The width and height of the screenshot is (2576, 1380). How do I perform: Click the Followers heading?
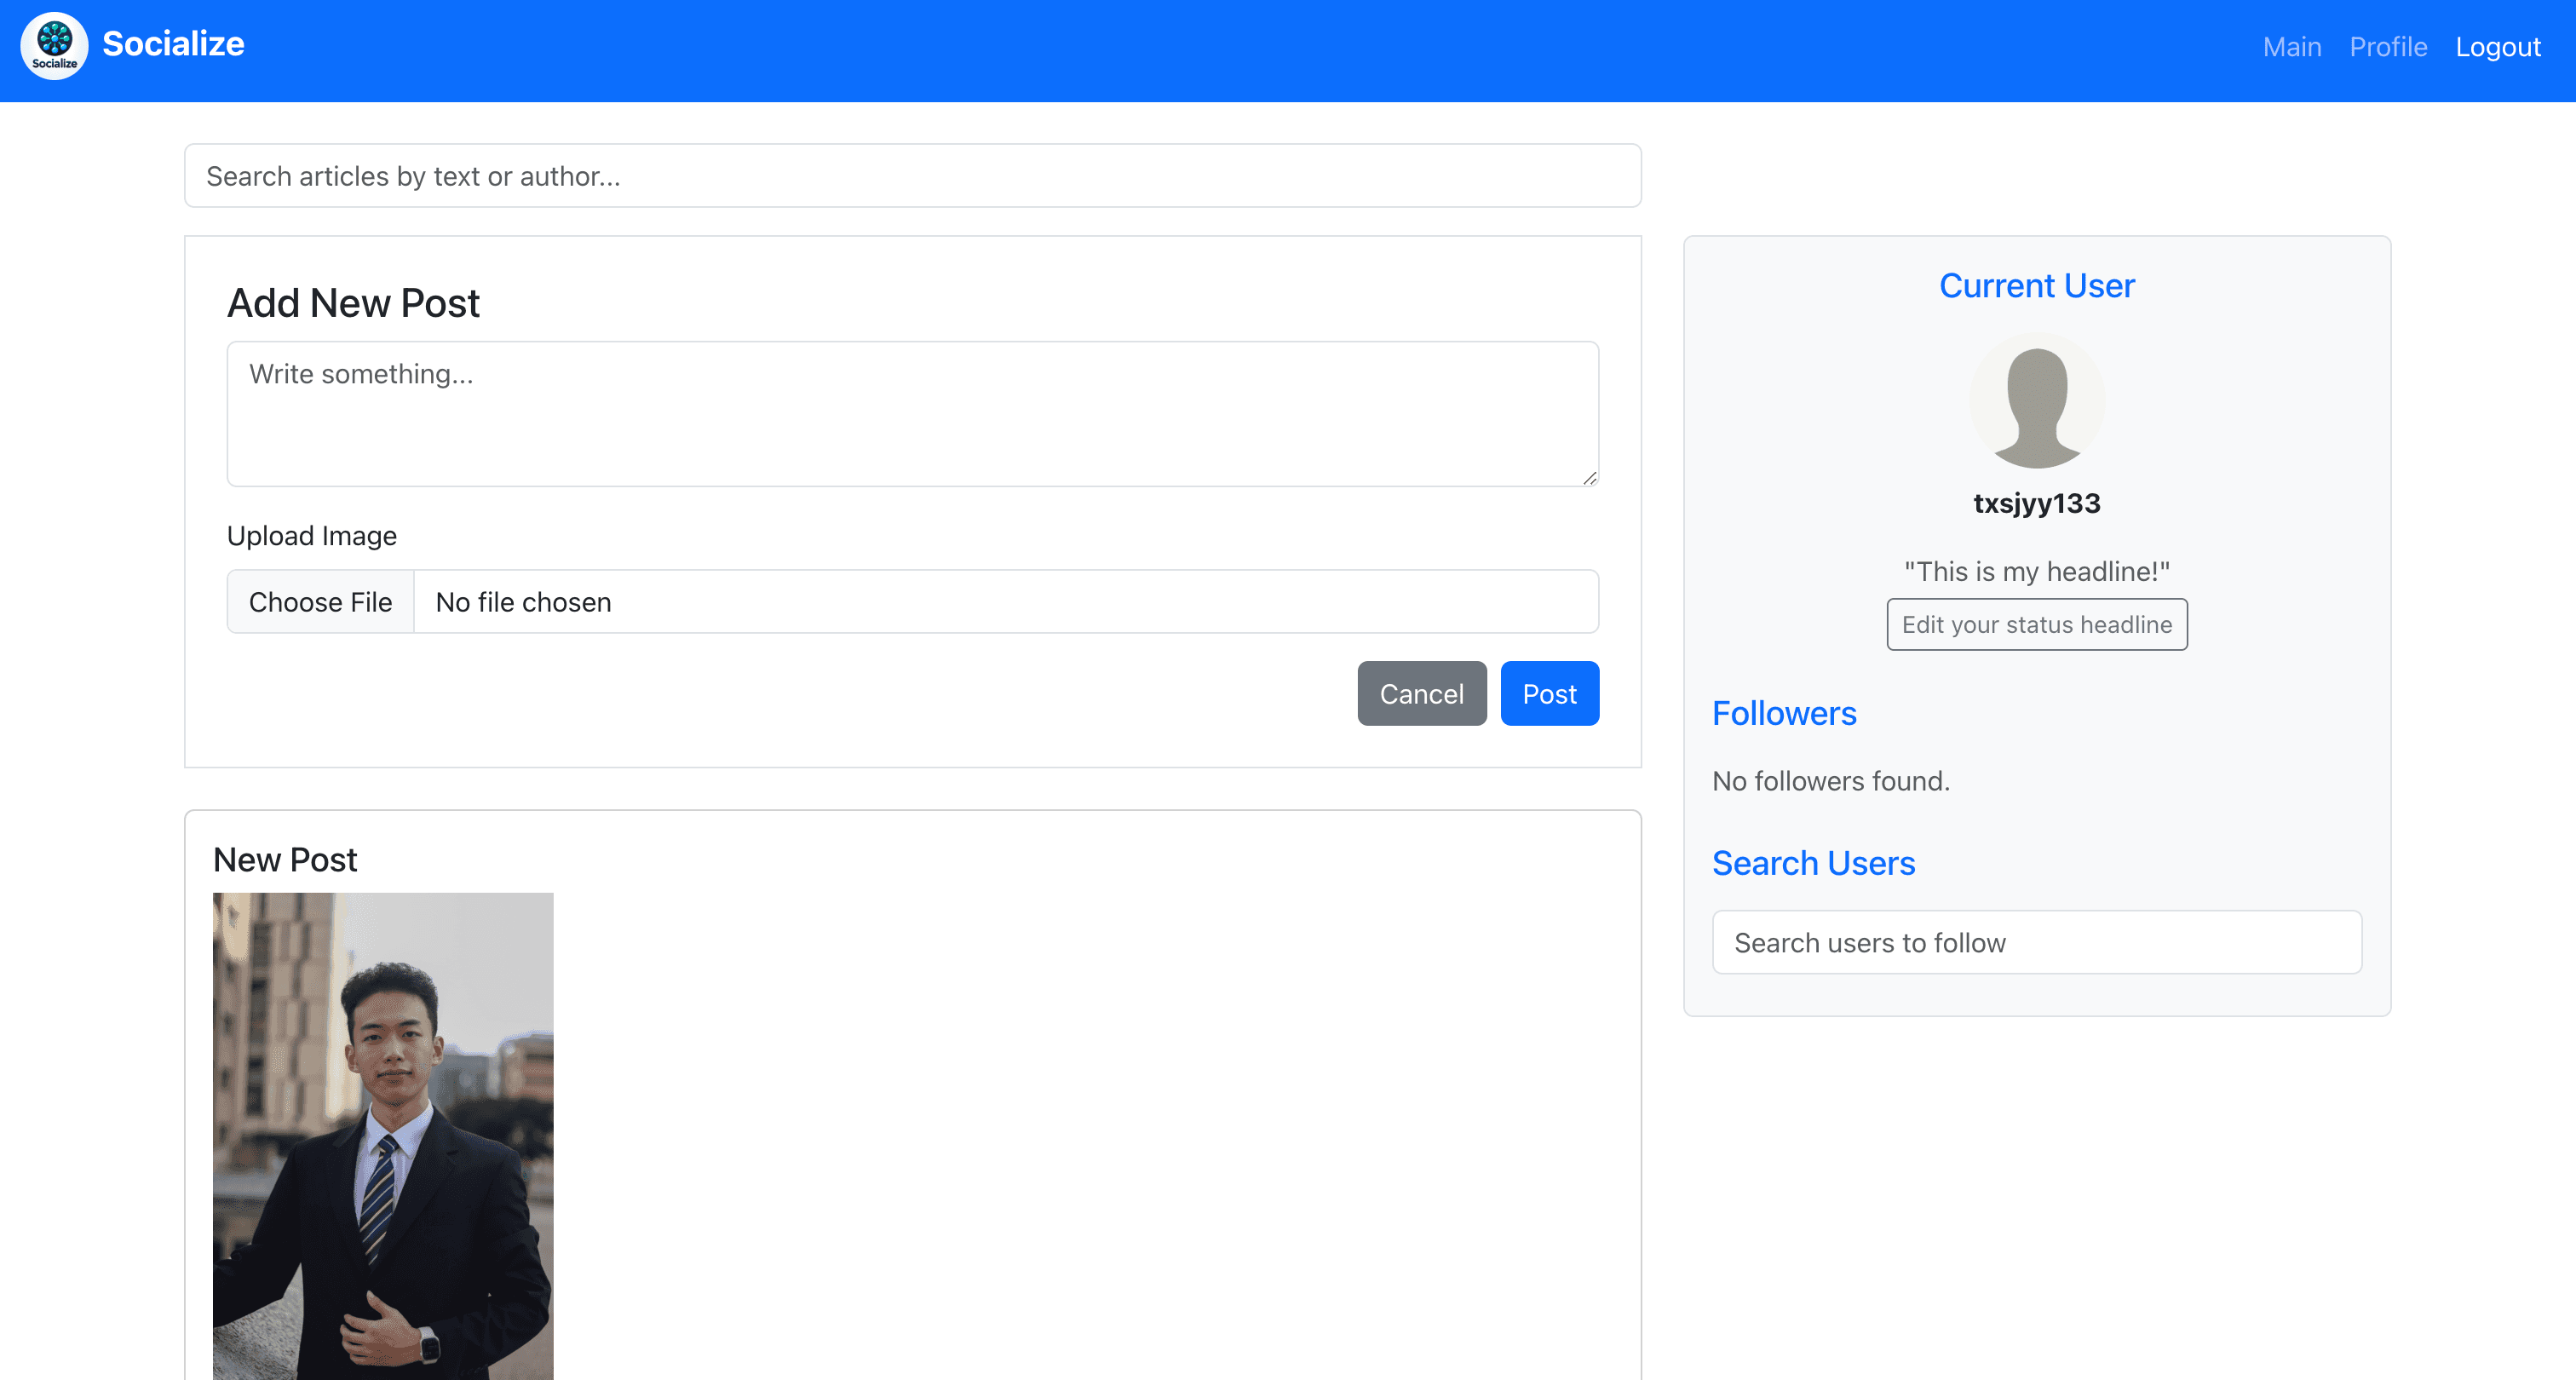1783,714
